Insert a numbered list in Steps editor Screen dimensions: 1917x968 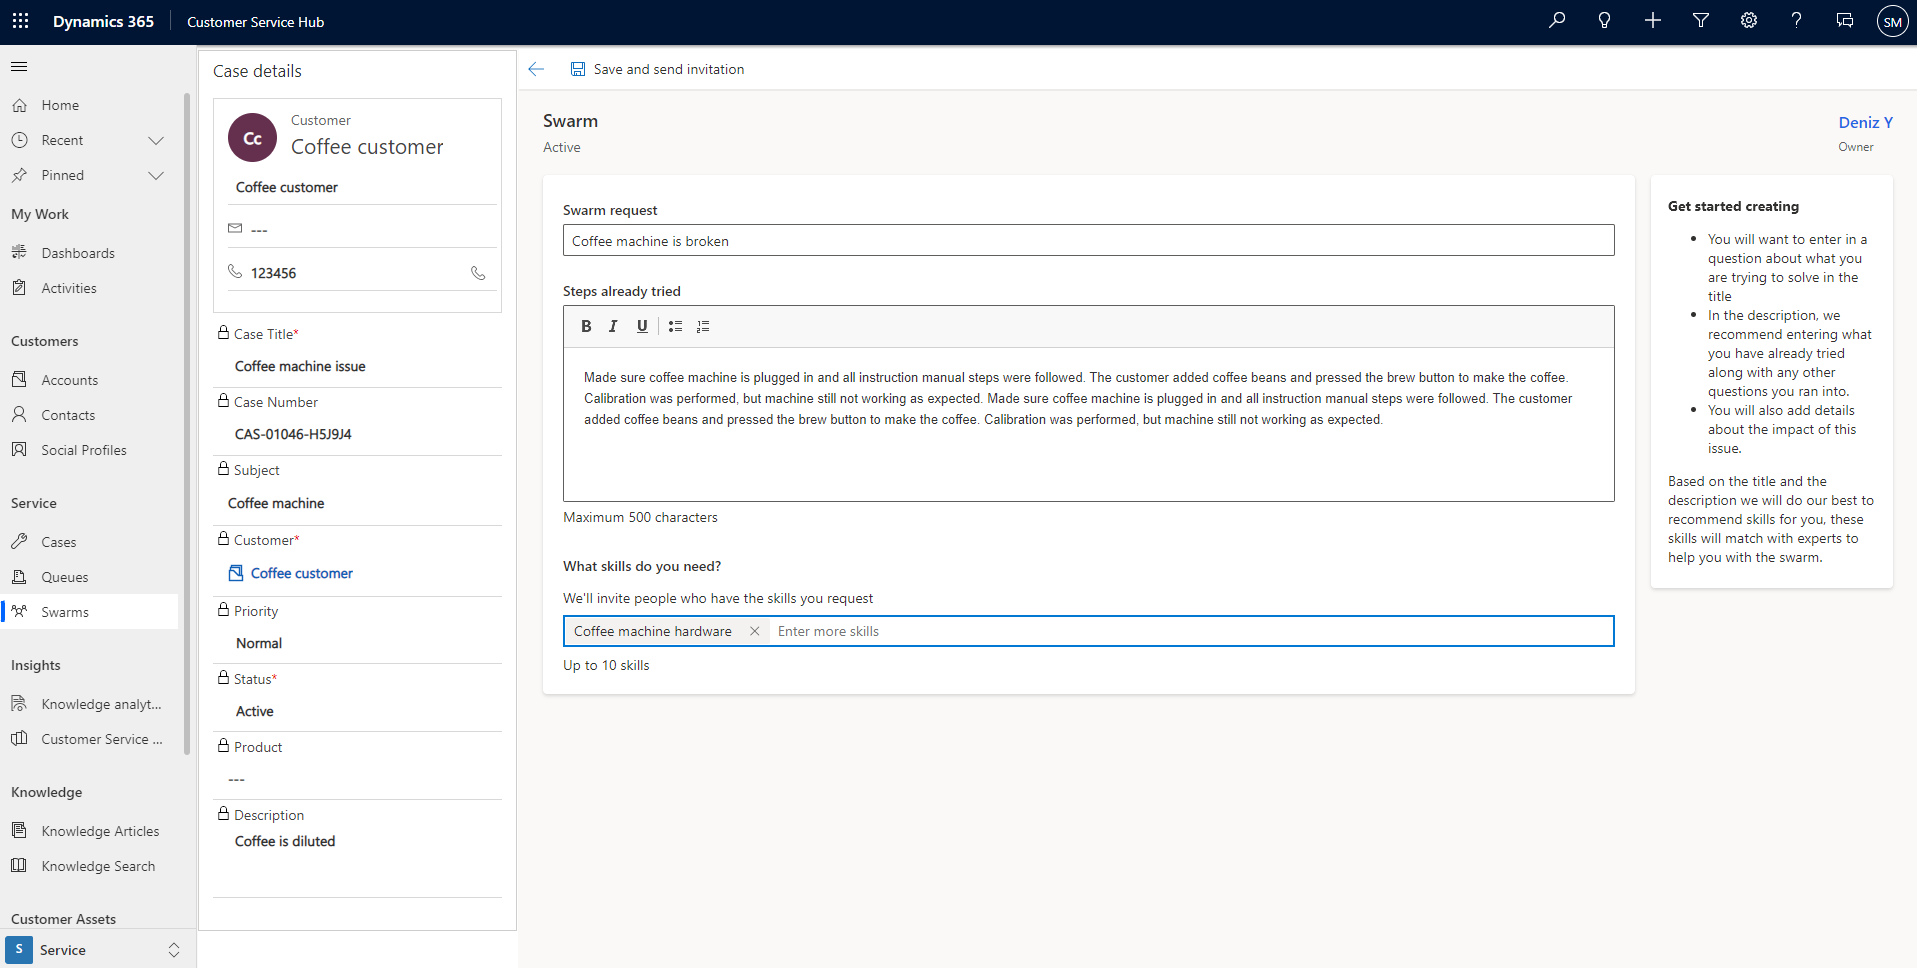703,326
